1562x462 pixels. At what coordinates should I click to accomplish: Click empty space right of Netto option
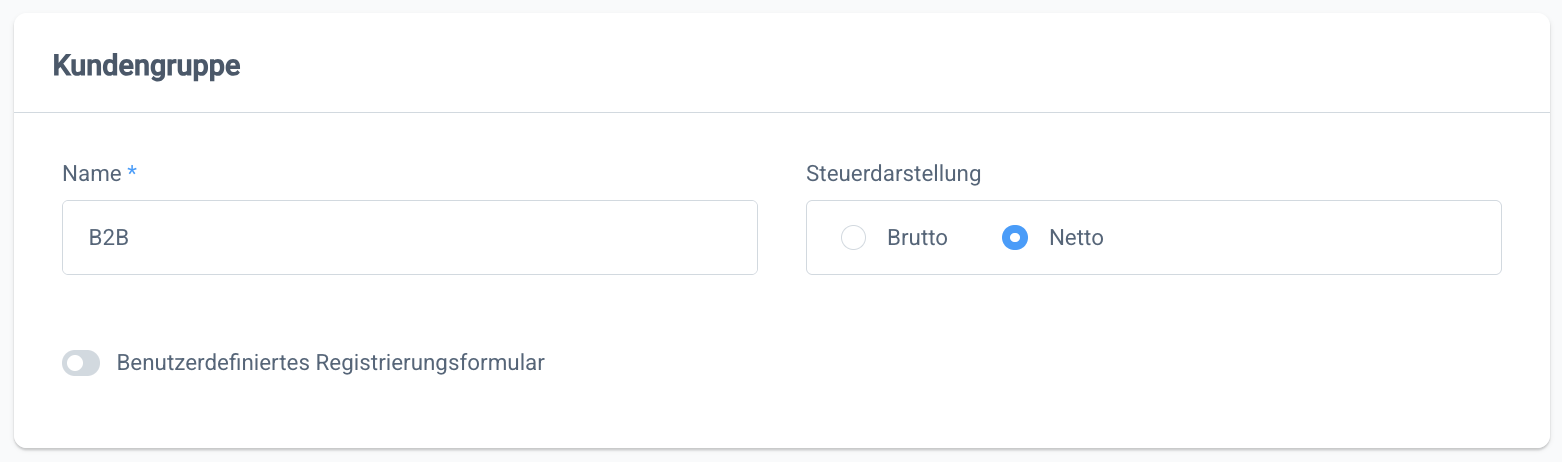[x=1300, y=238]
